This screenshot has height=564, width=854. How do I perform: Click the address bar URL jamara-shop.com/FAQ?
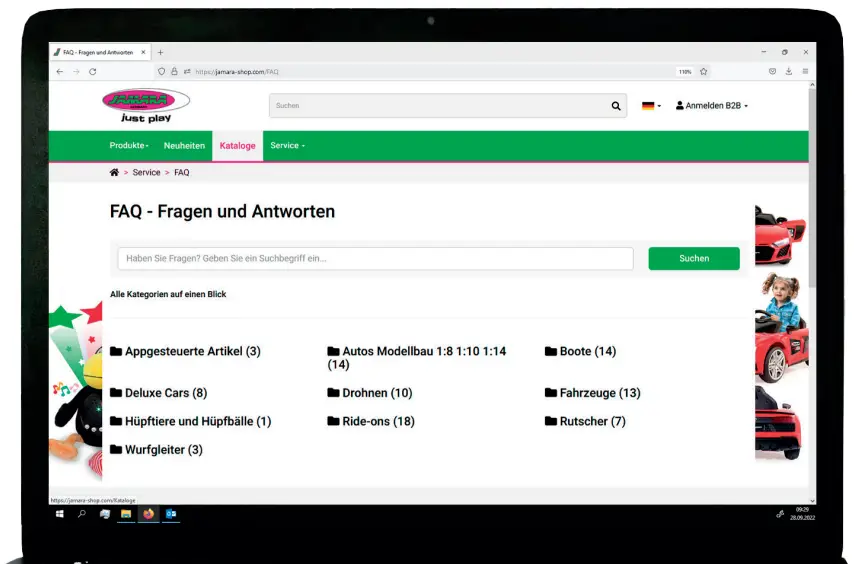[x=237, y=71]
